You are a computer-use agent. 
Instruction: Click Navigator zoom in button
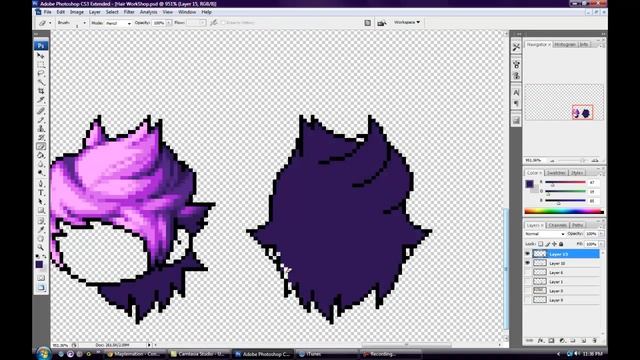[x=595, y=160]
